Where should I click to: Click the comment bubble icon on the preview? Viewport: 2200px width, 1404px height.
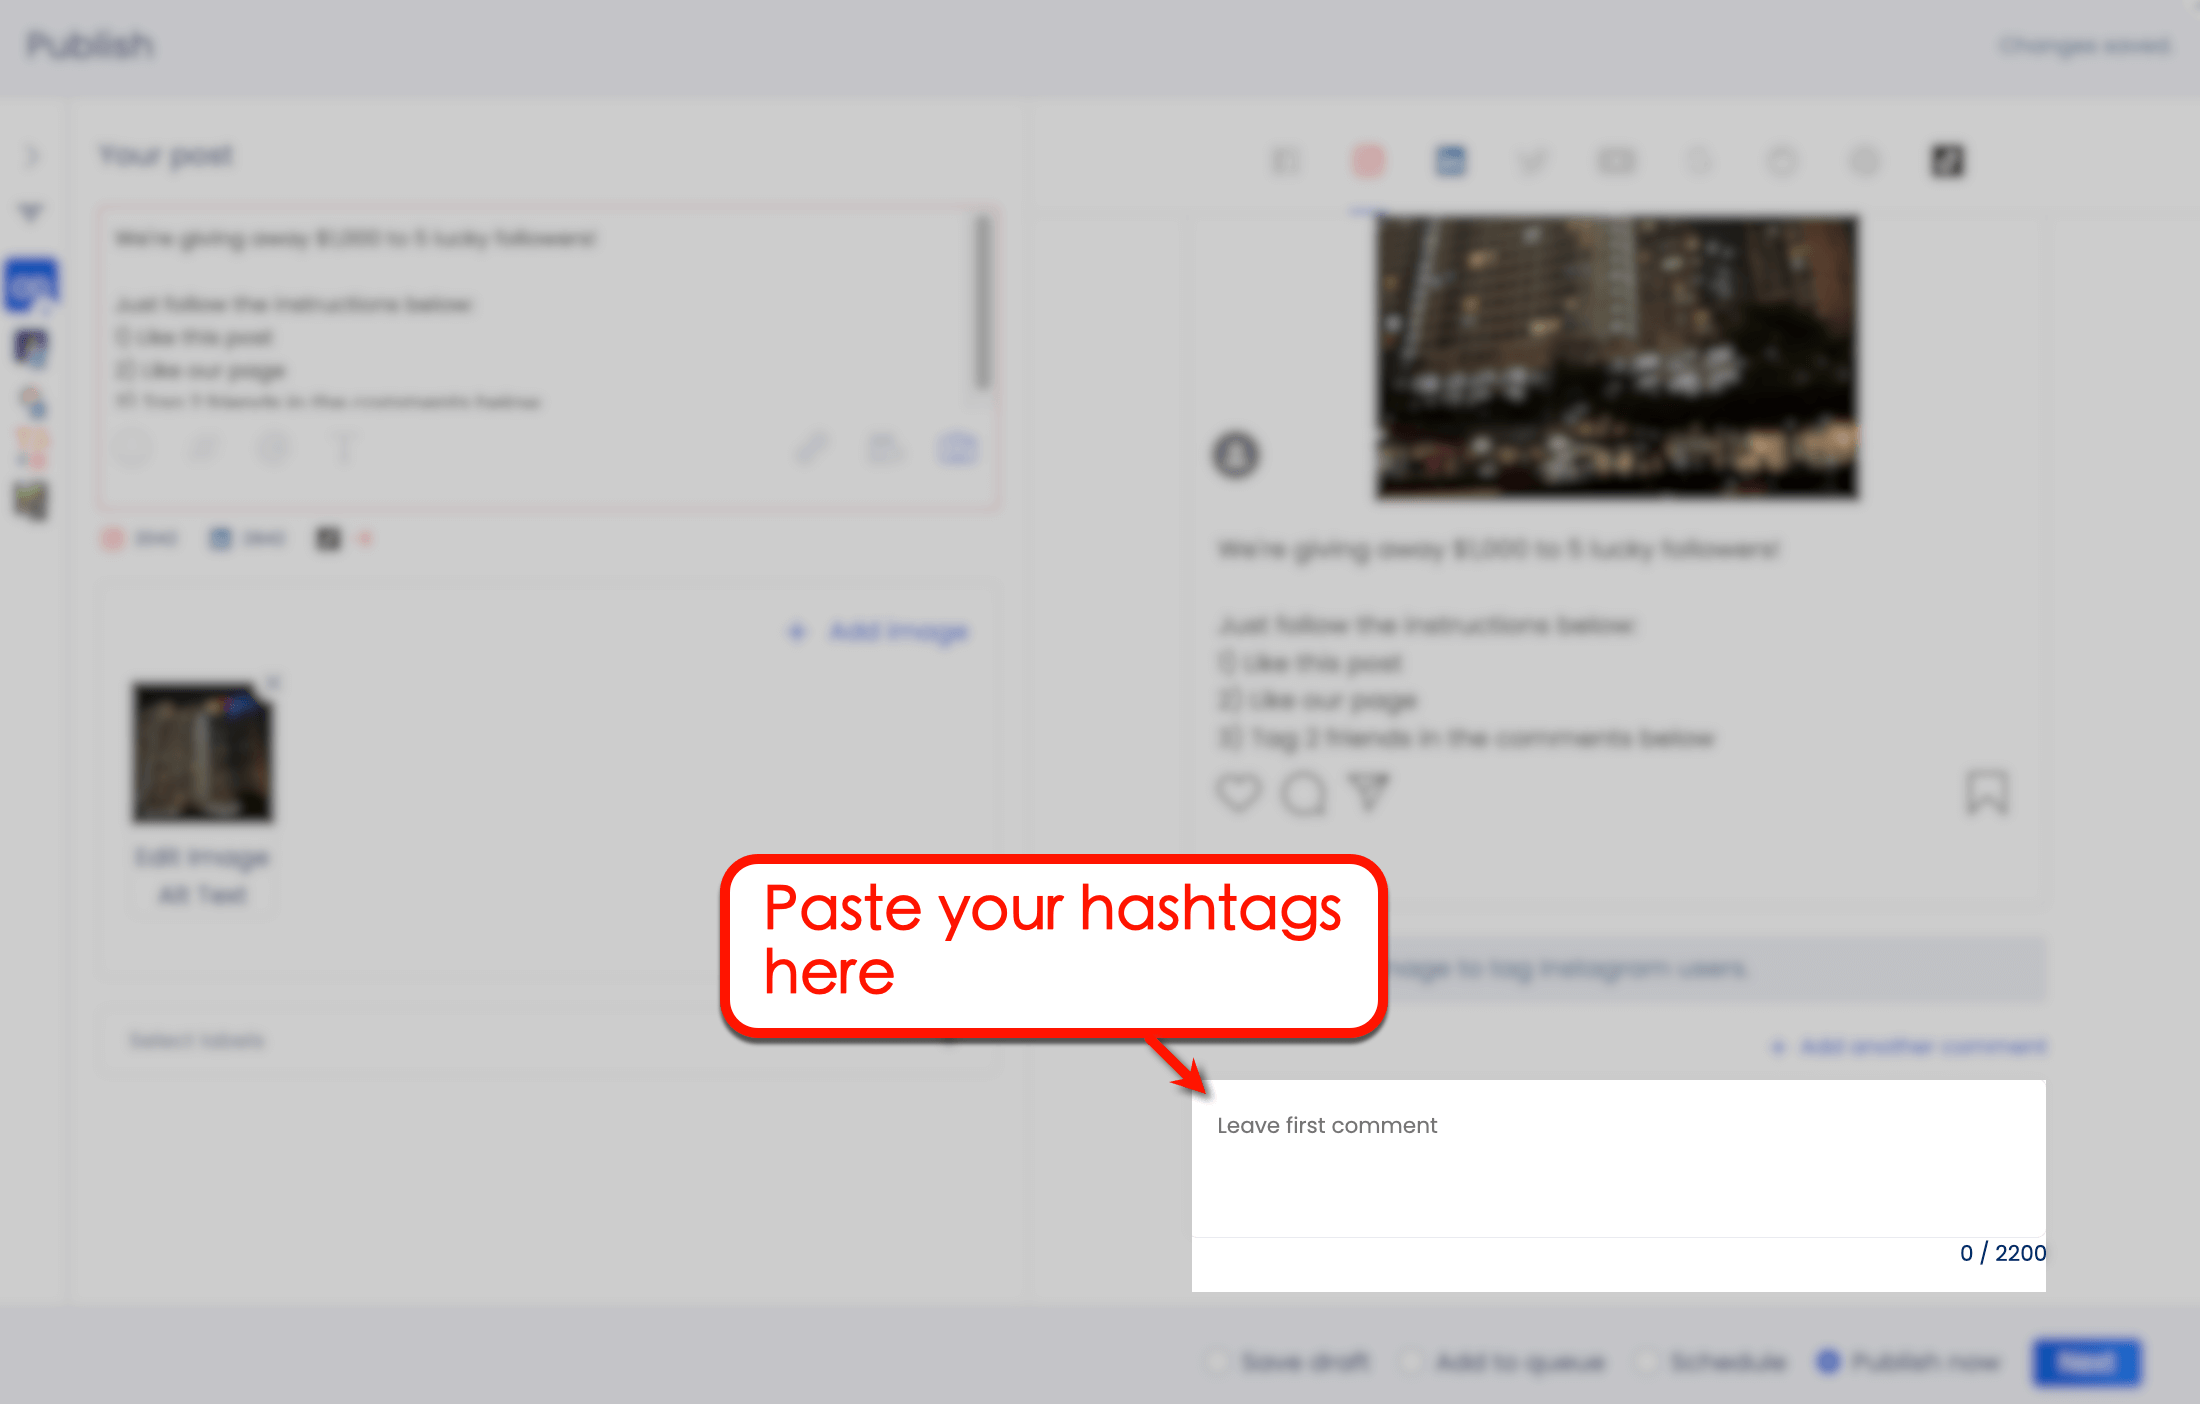1303,793
